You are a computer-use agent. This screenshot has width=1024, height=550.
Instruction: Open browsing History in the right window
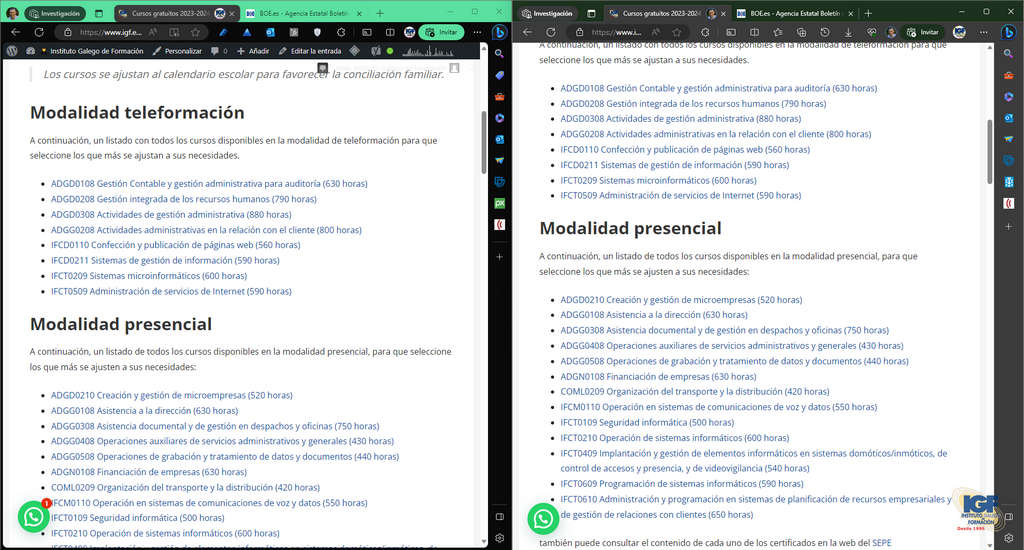[x=825, y=32]
